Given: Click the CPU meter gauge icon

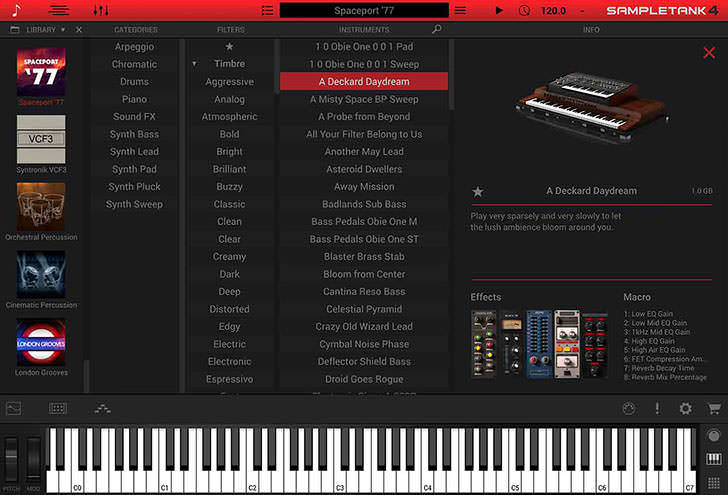Looking at the screenshot, I should tap(629, 409).
